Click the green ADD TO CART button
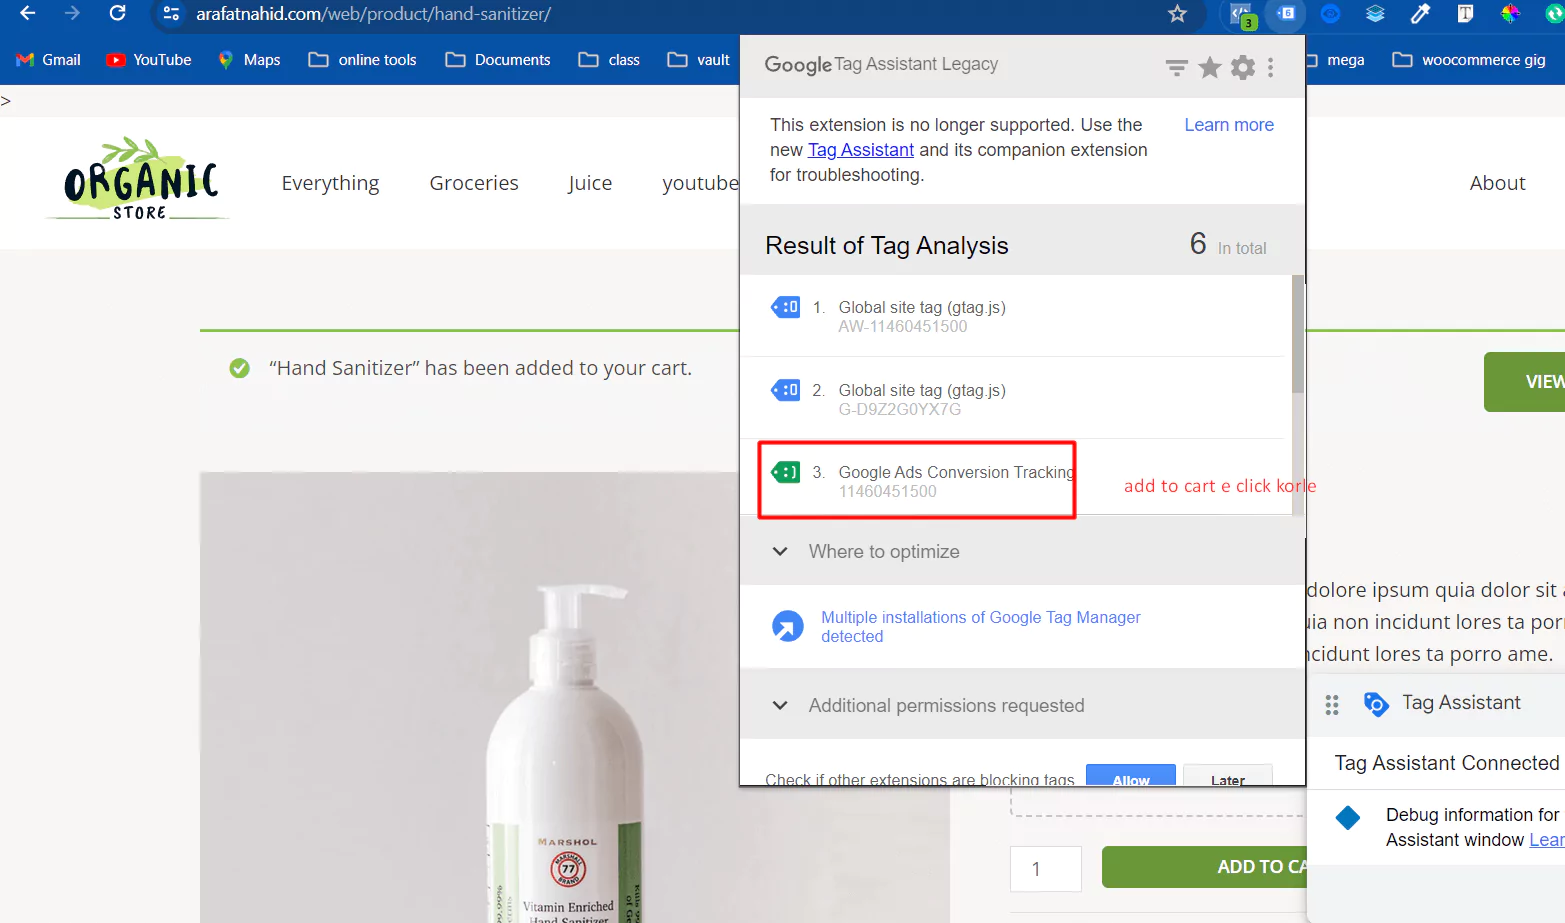Image resolution: width=1565 pixels, height=923 pixels. pyautogui.click(x=1204, y=867)
